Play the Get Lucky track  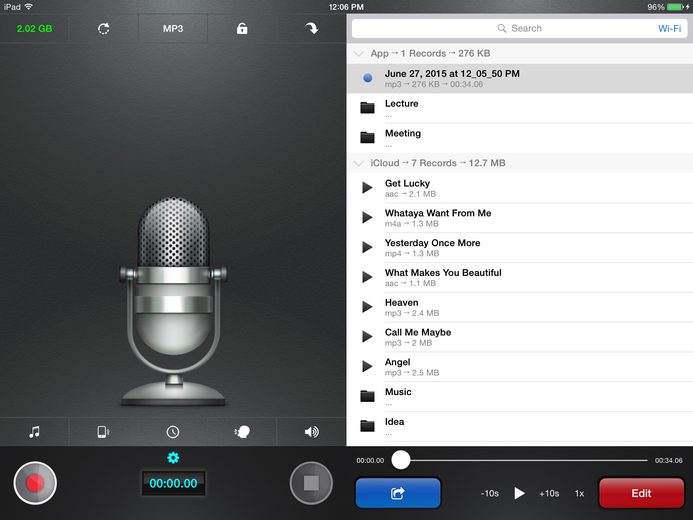367,188
